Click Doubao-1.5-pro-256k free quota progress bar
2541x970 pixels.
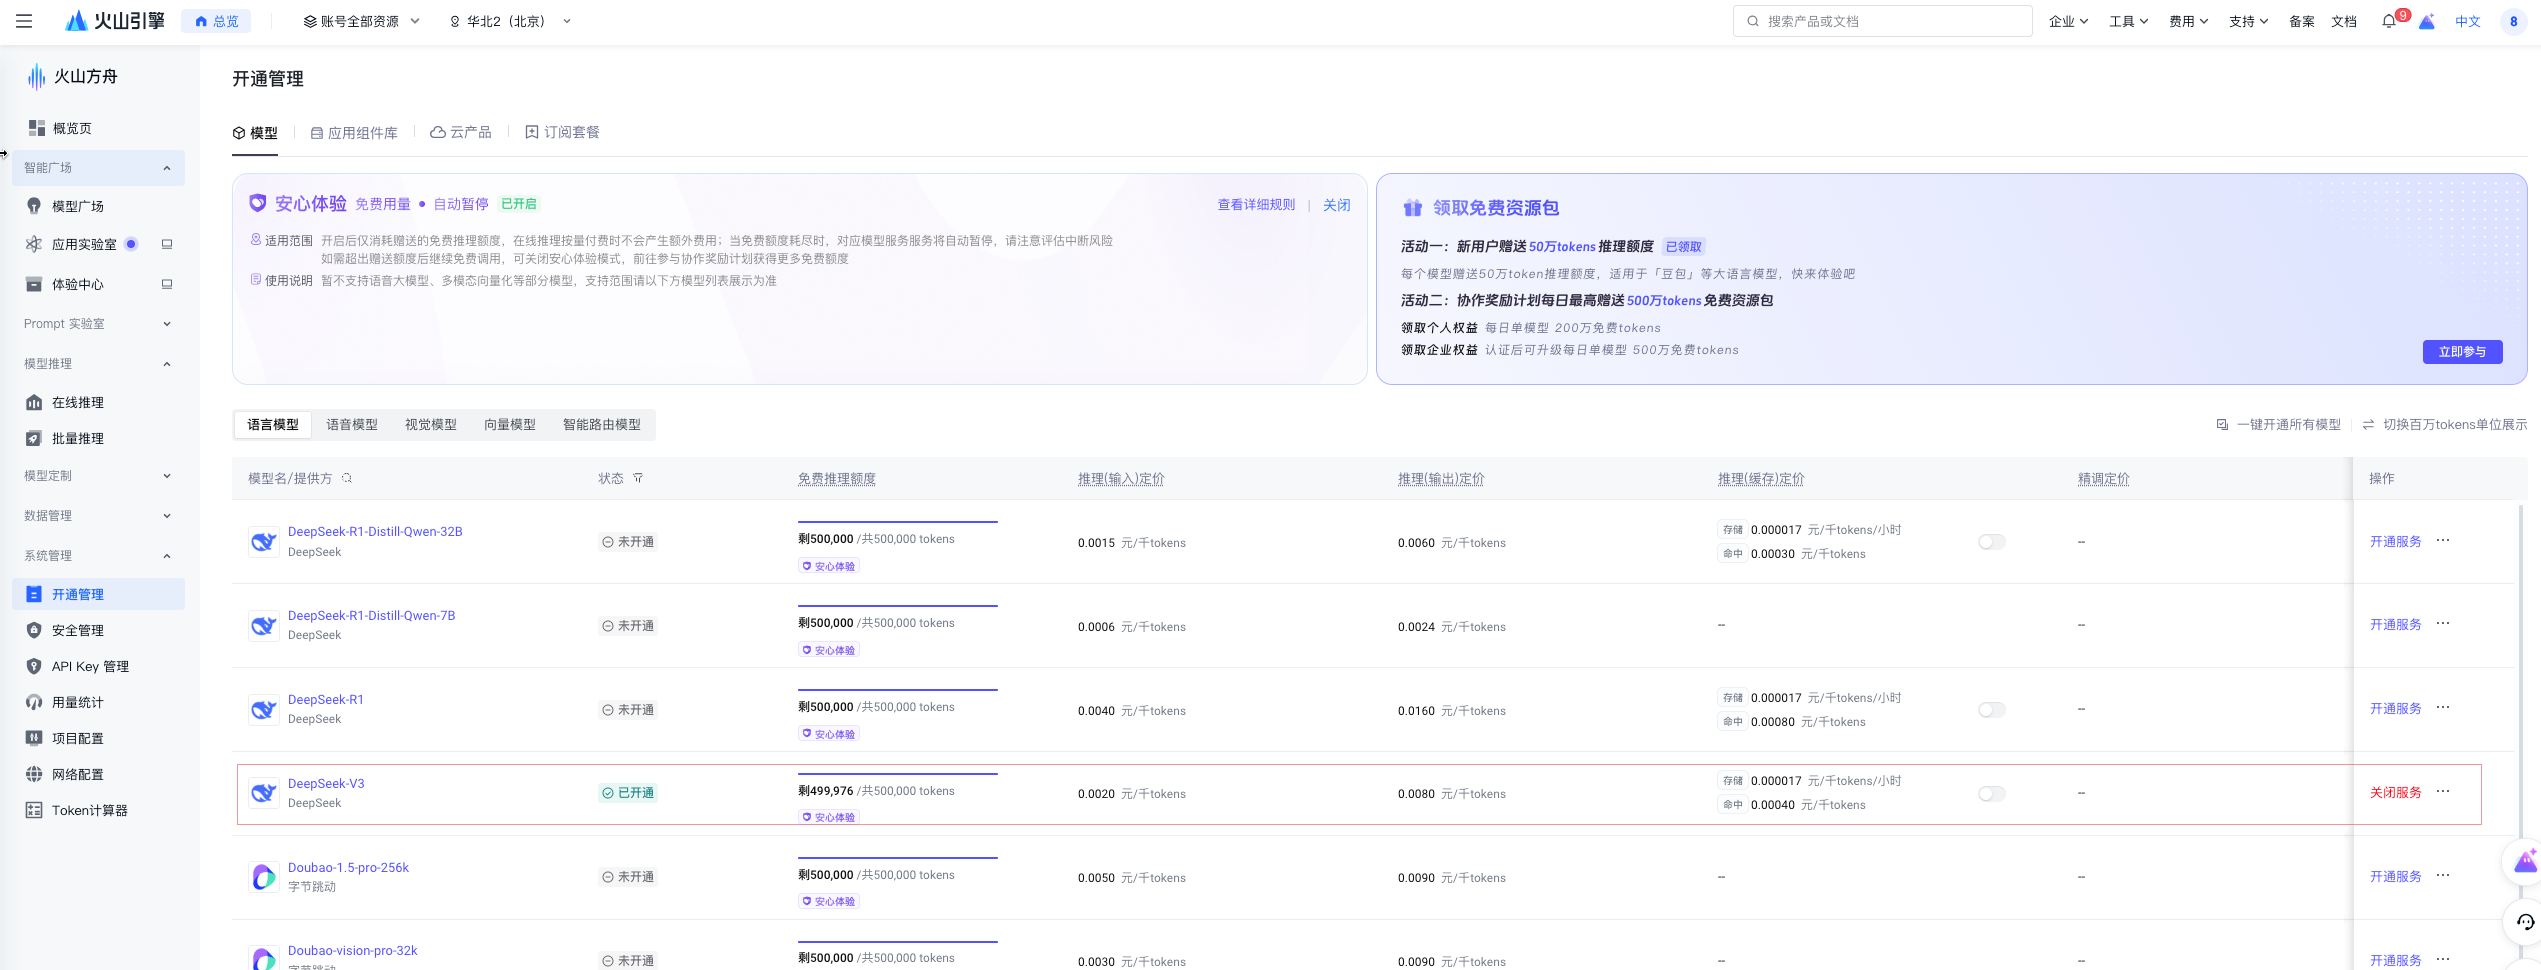897,858
